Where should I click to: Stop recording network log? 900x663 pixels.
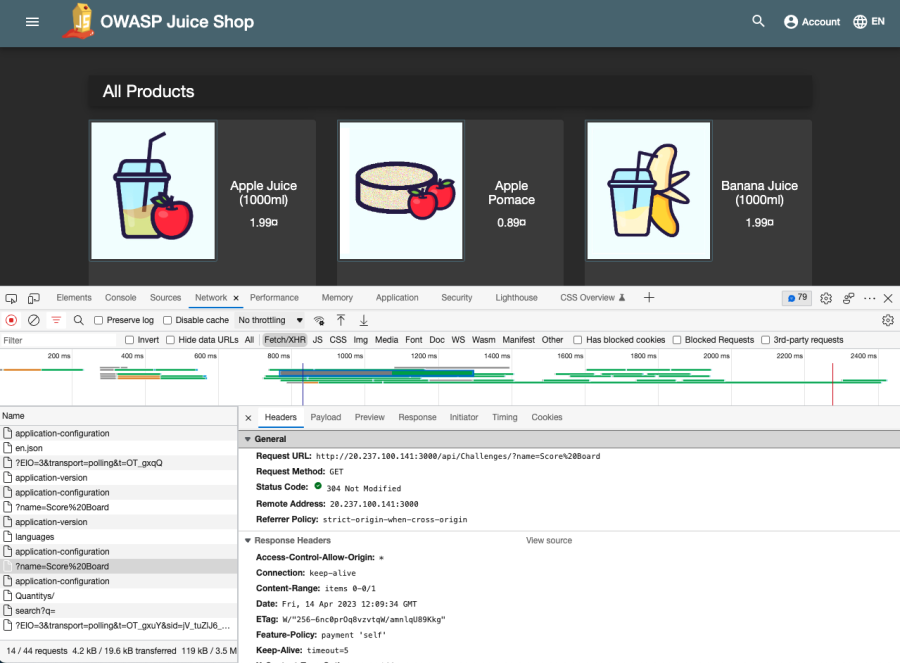tap(12, 320)
